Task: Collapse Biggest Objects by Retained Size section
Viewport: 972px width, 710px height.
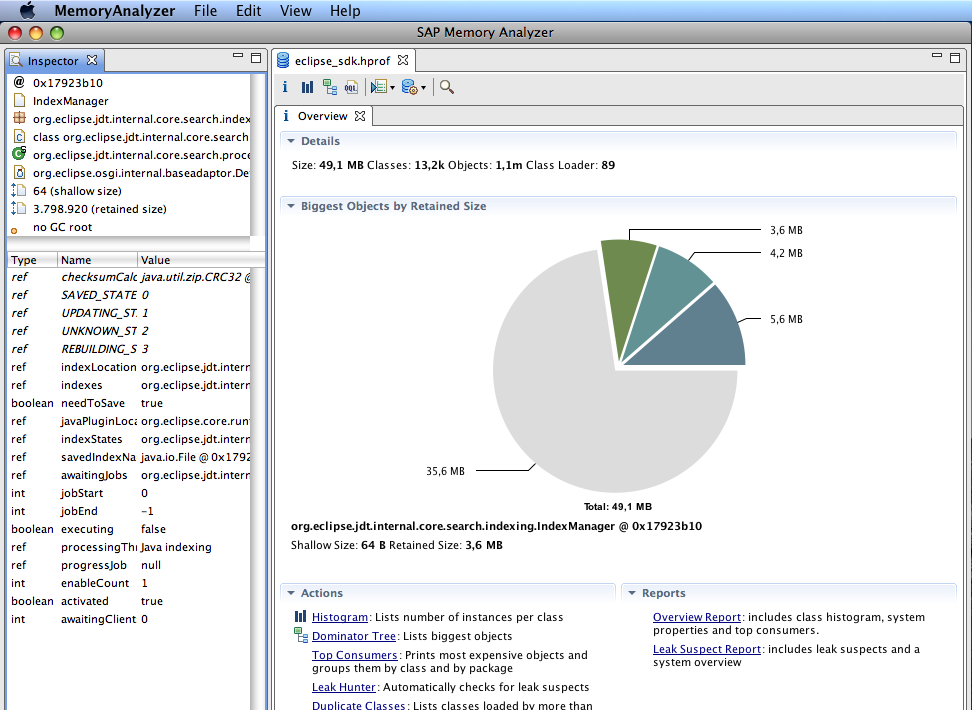Action: [291, 206]
